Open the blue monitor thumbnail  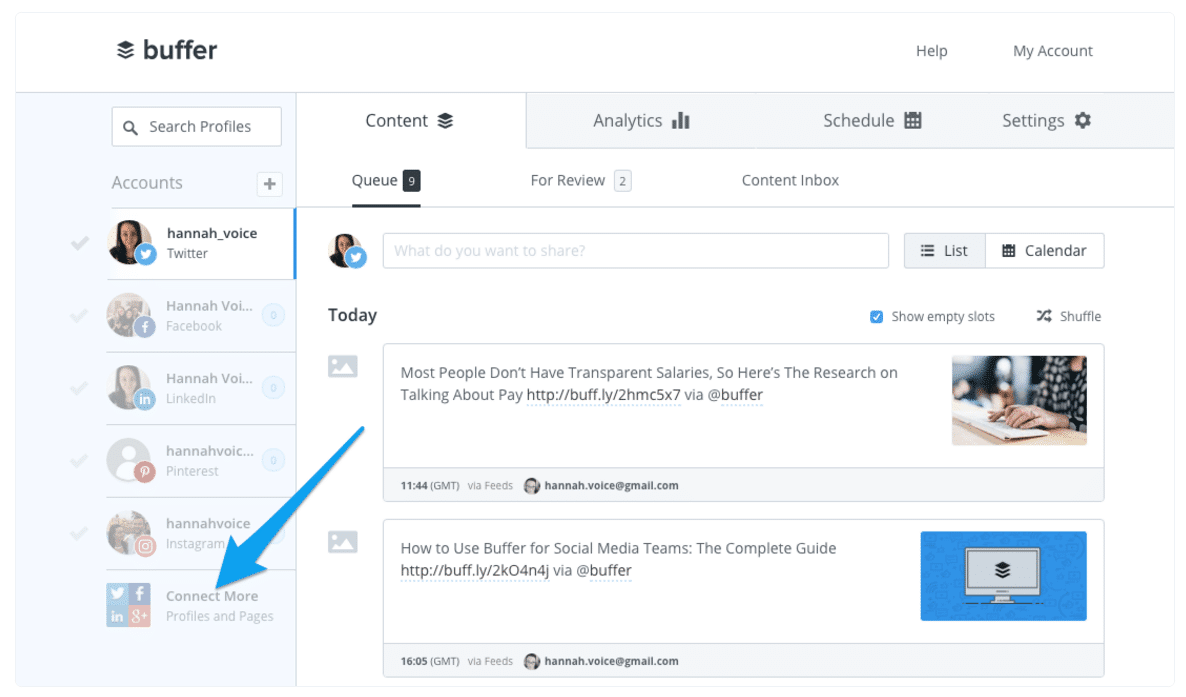click(1003, 576)
